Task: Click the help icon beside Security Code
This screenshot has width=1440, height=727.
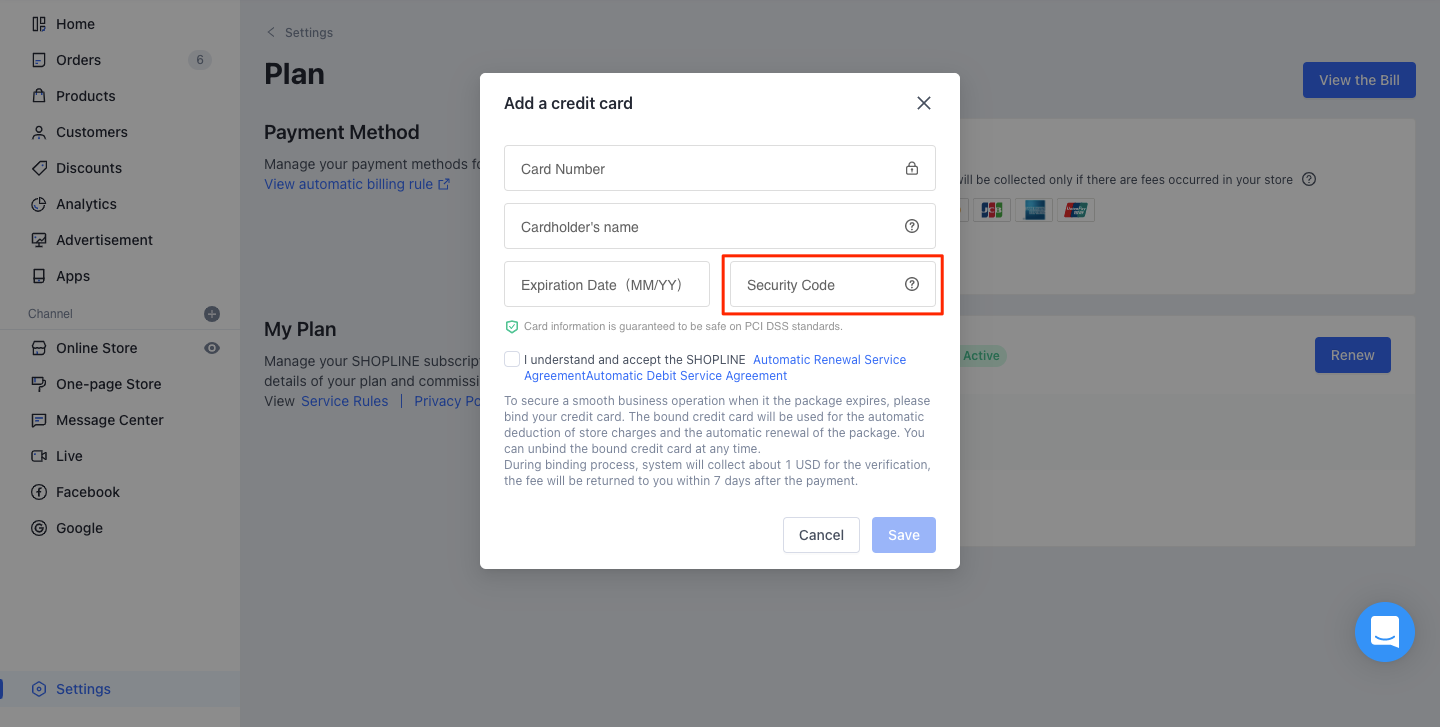Action: click(x=912, y=284)
